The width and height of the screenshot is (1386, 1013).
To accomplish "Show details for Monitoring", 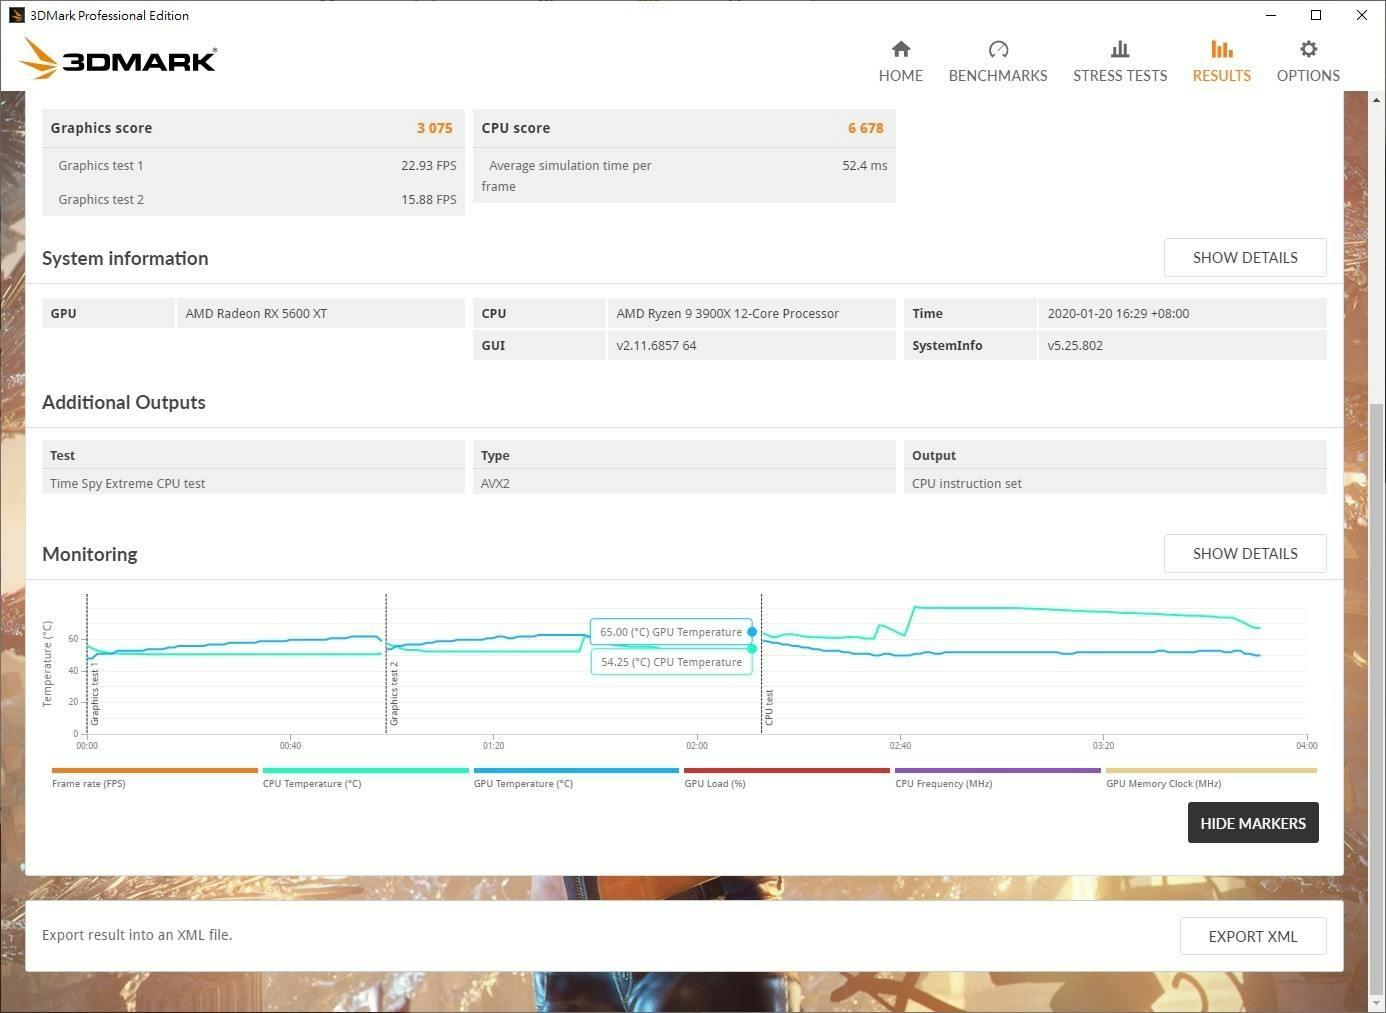I will tap(1245, 553).
